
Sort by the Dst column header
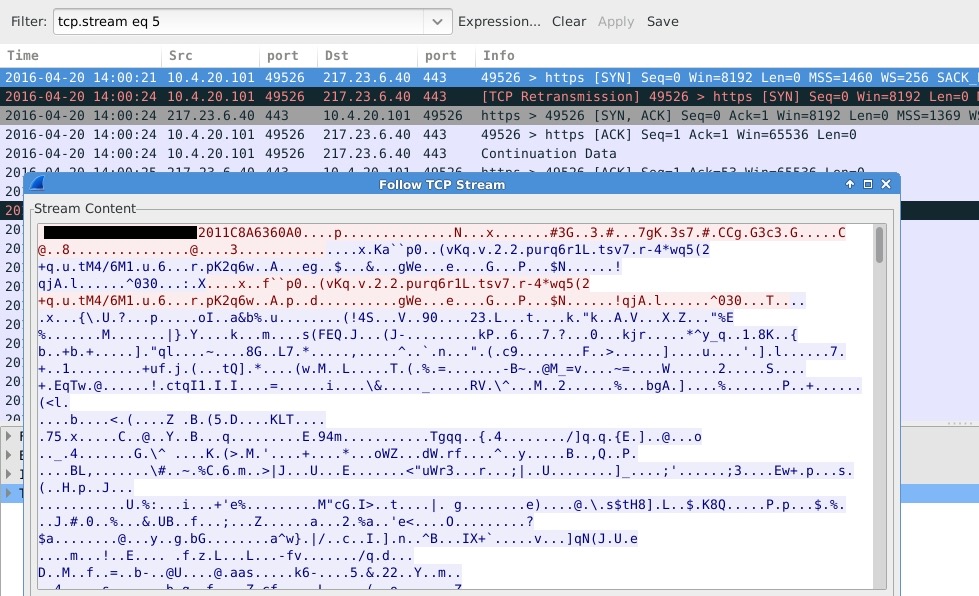335,56
